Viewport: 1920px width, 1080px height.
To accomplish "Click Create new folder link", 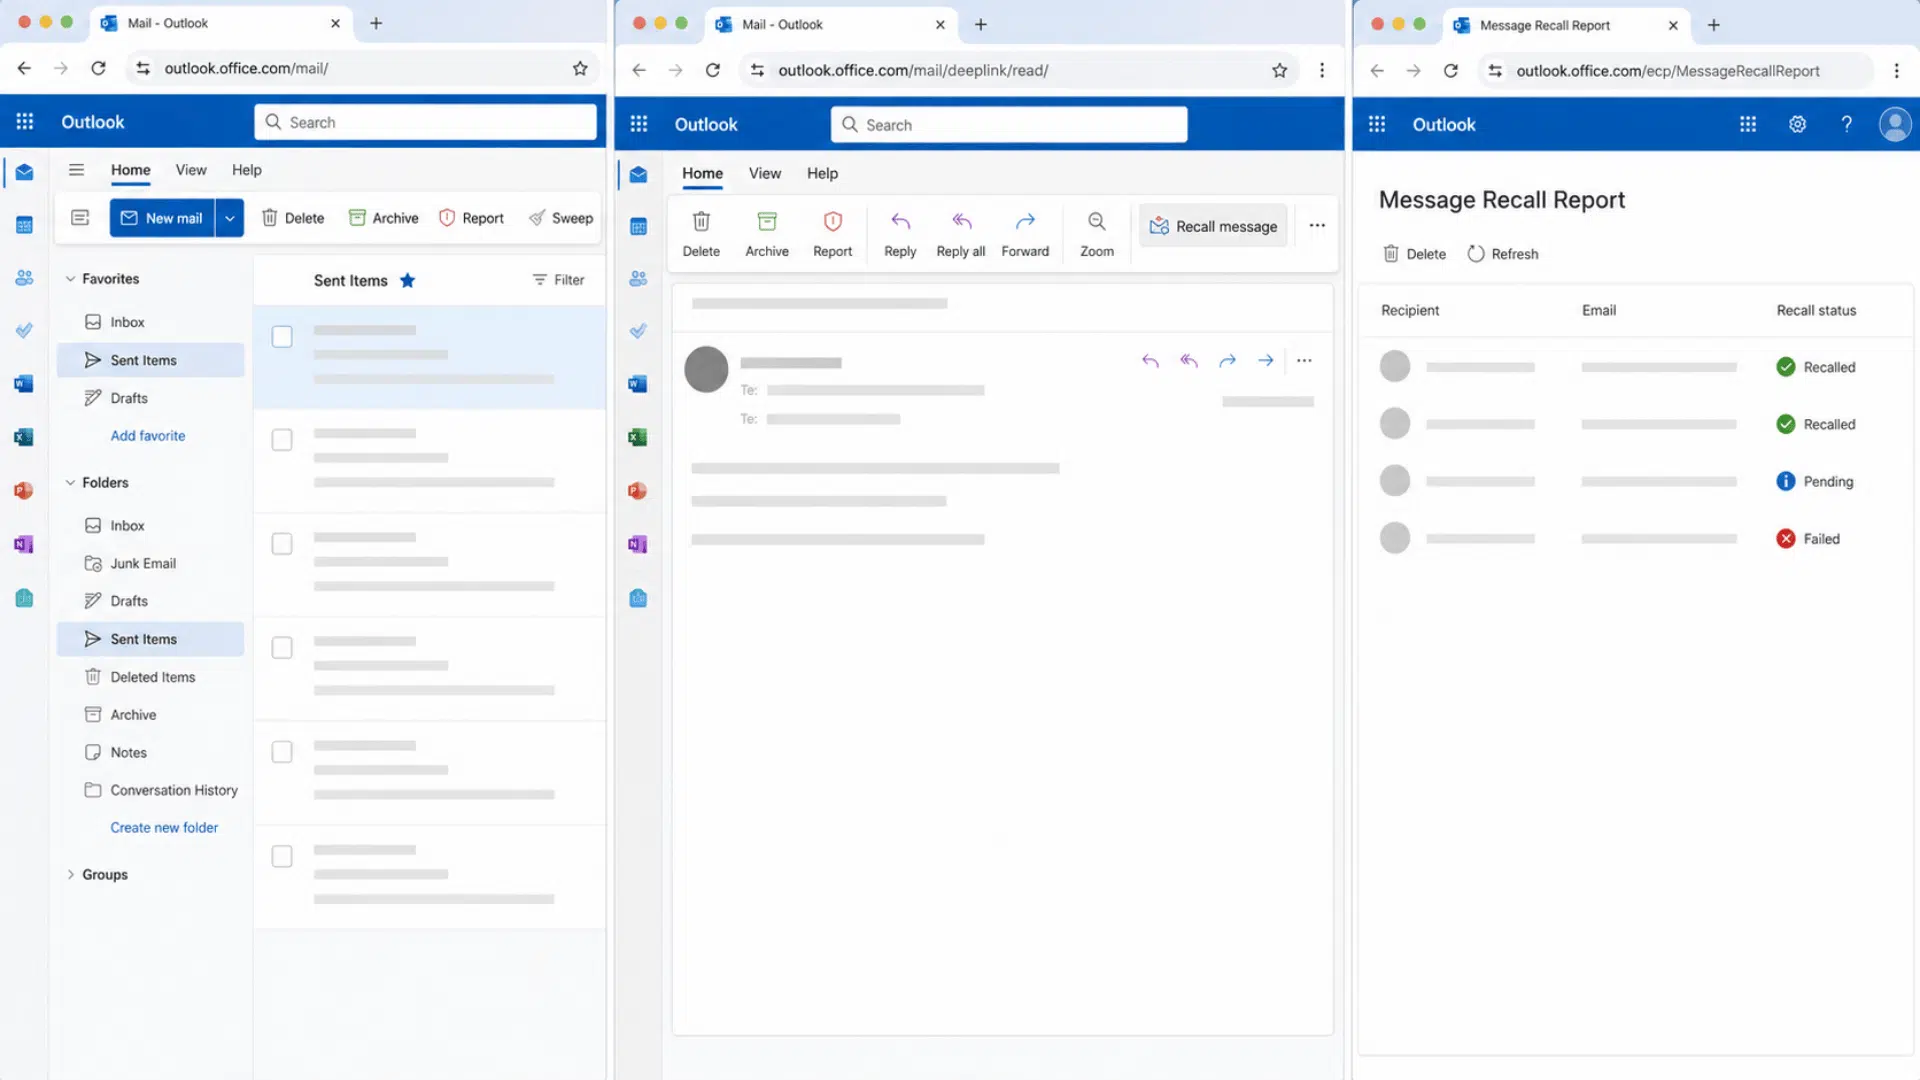I will pos(164,828).
